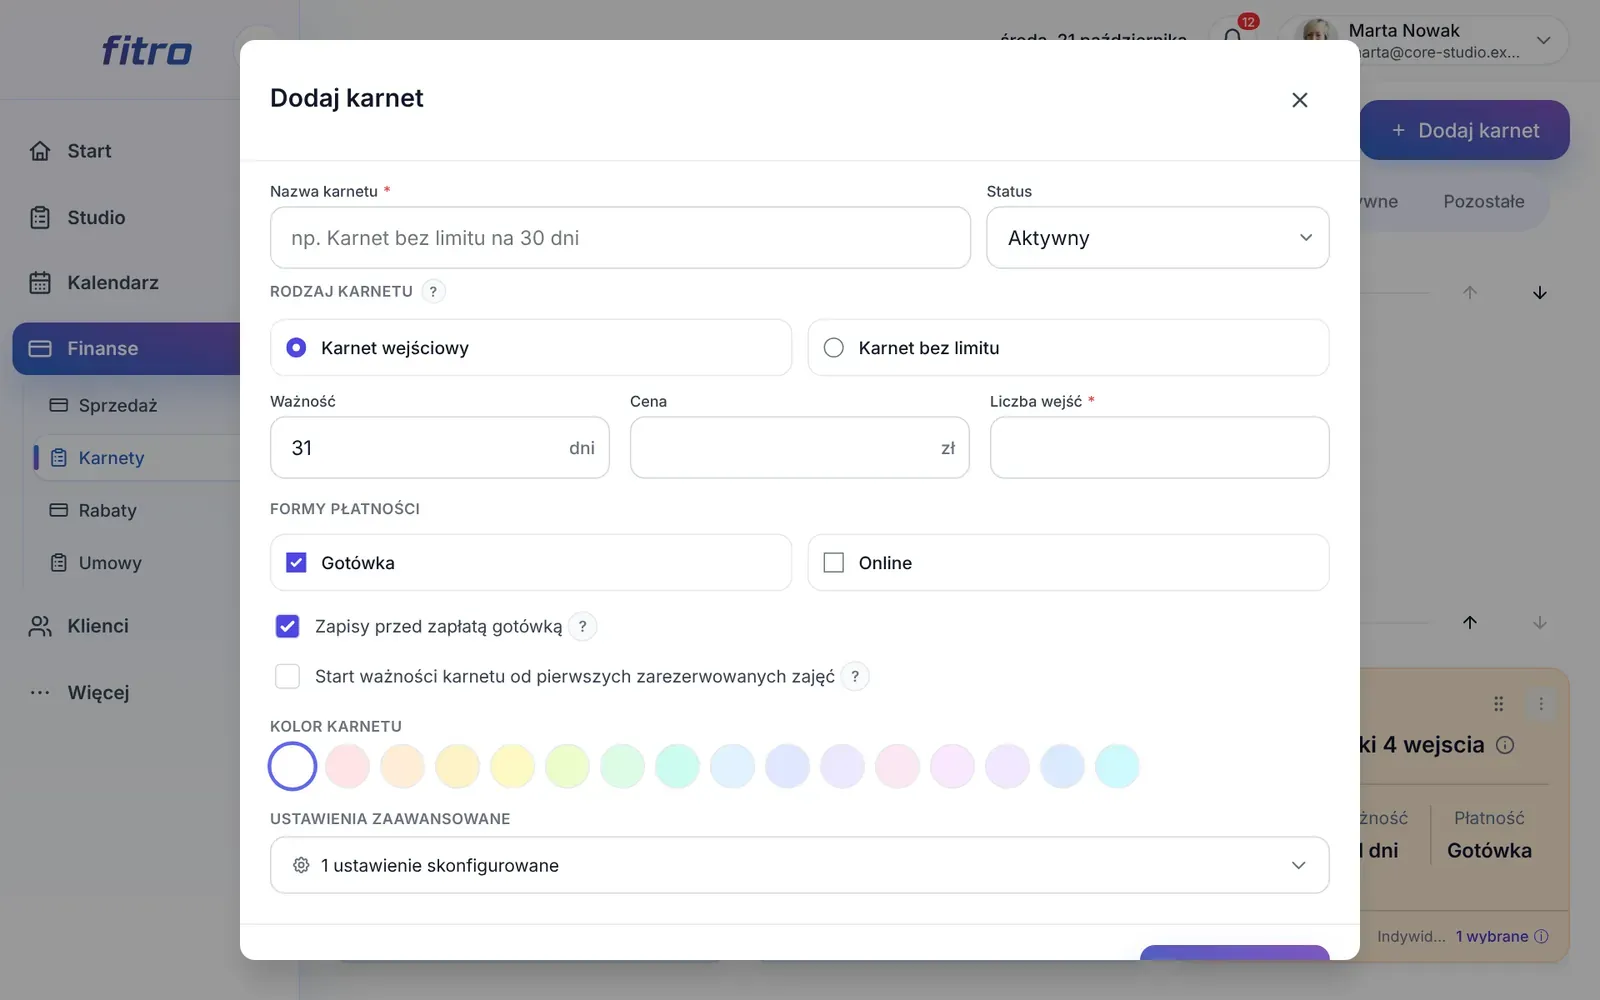Show help for Start ważności karnetu
Image resolution: width=1600 pixels, height=1000 pixels.
(855, 676)
